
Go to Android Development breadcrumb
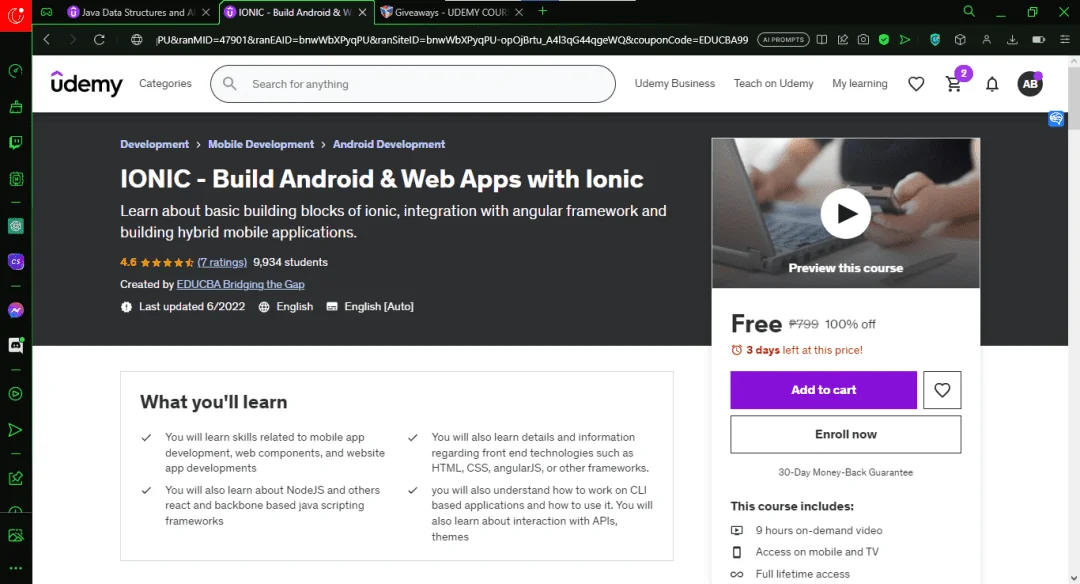(x=389, y=144)
